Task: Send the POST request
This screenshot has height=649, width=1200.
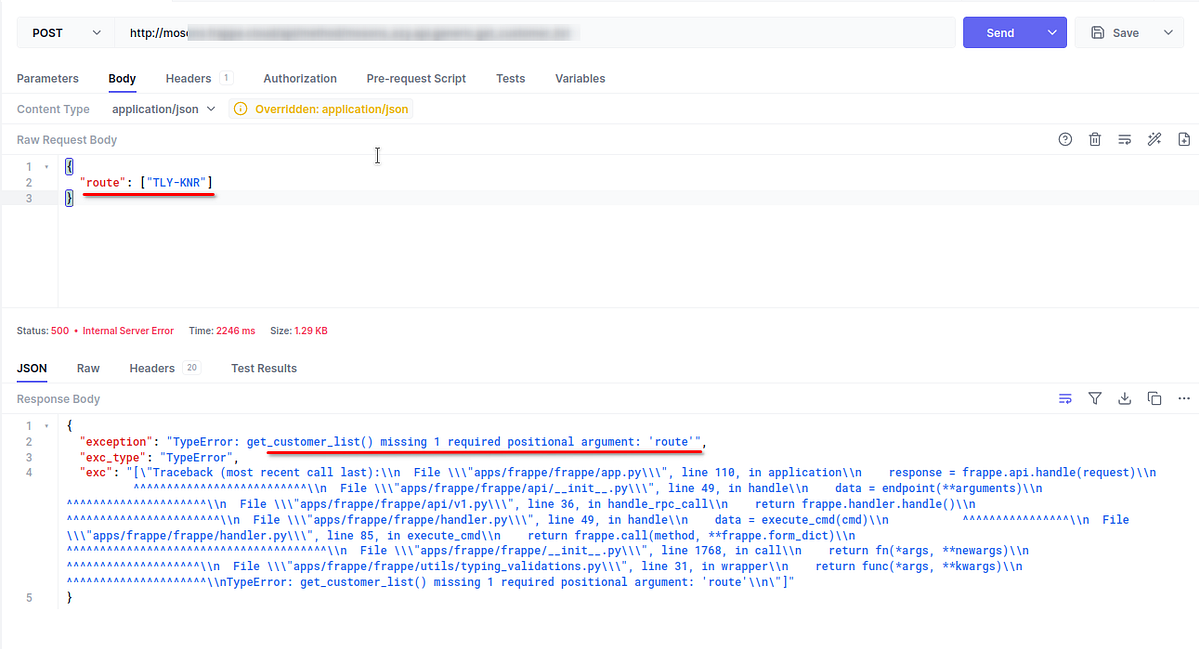Action: pos(1001,32)
